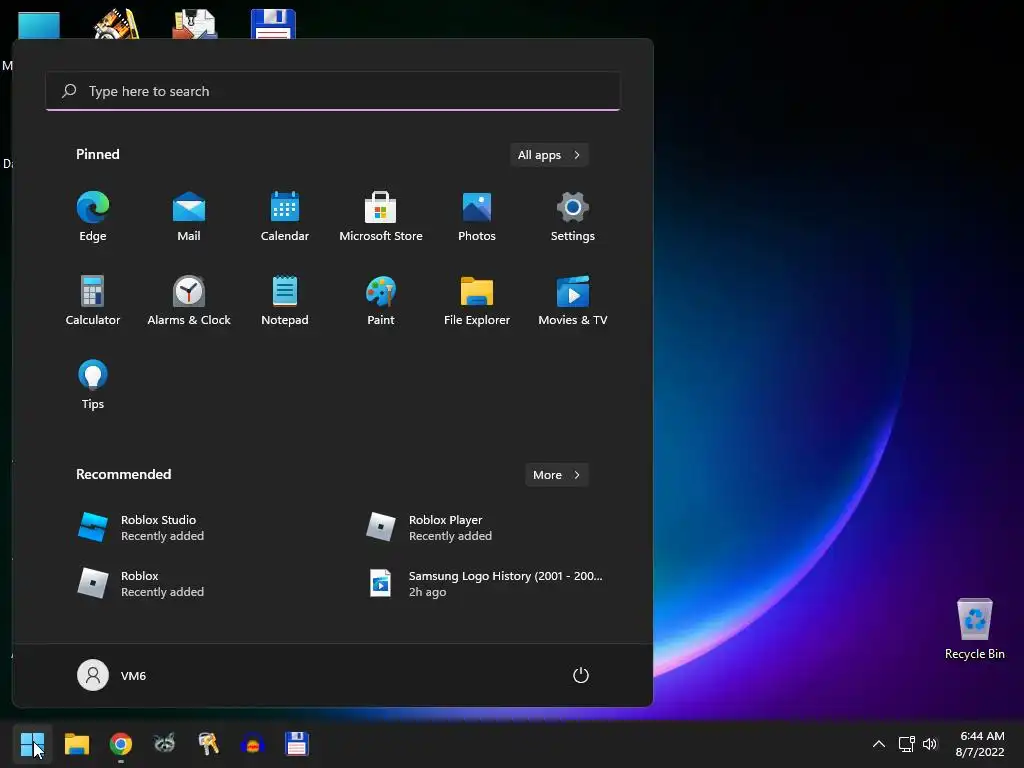Open network status in system tray

tap(906, 744)
